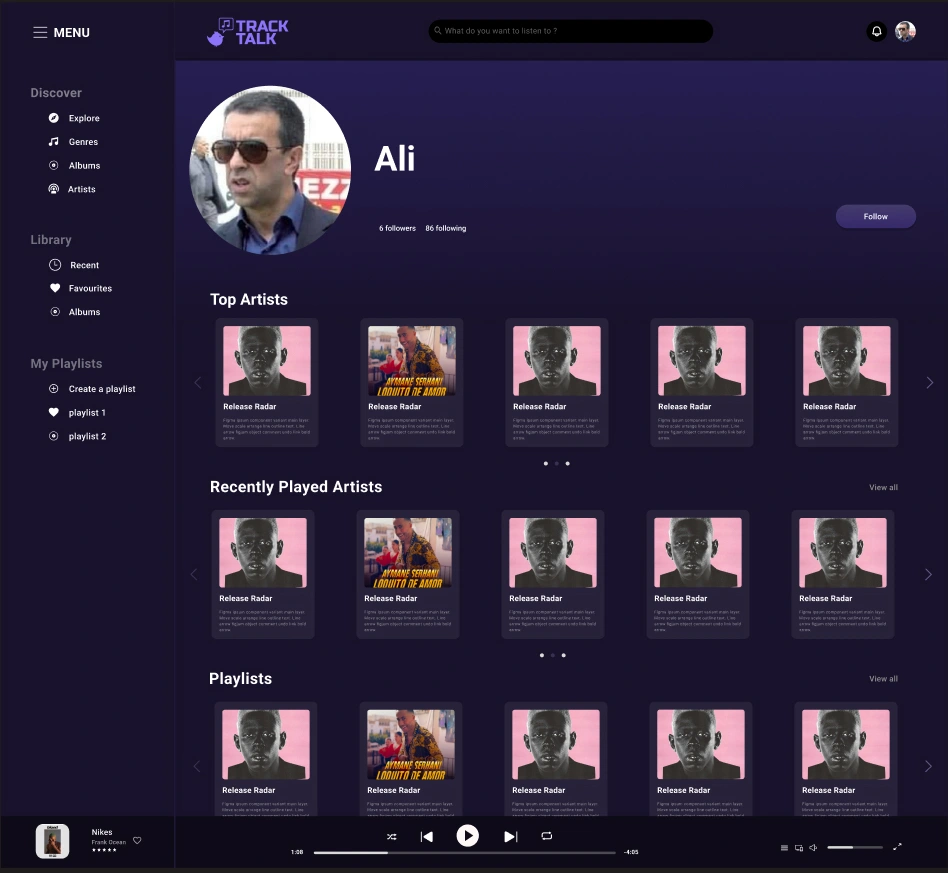
Task: Click the Genres music note icon
Action: tap(54, 141)
